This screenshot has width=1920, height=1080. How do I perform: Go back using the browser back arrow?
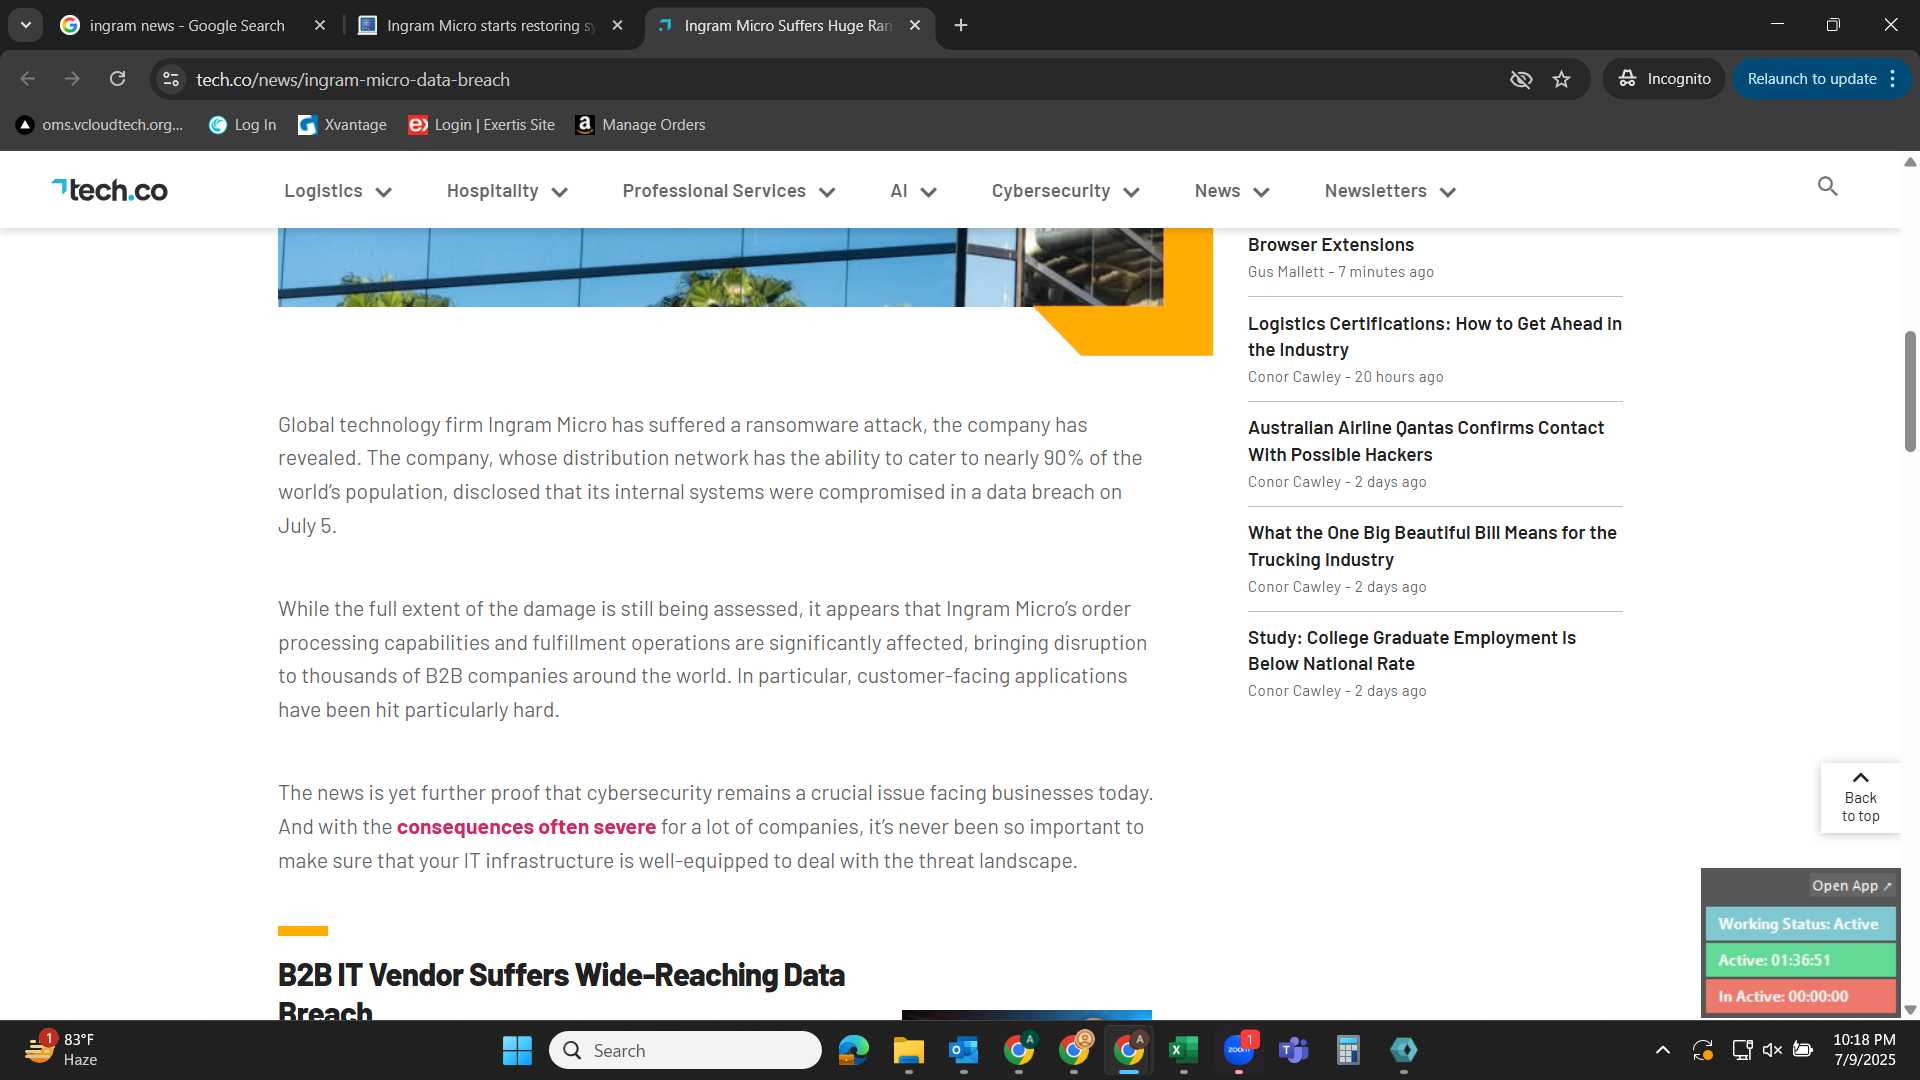tap(27, 79)
